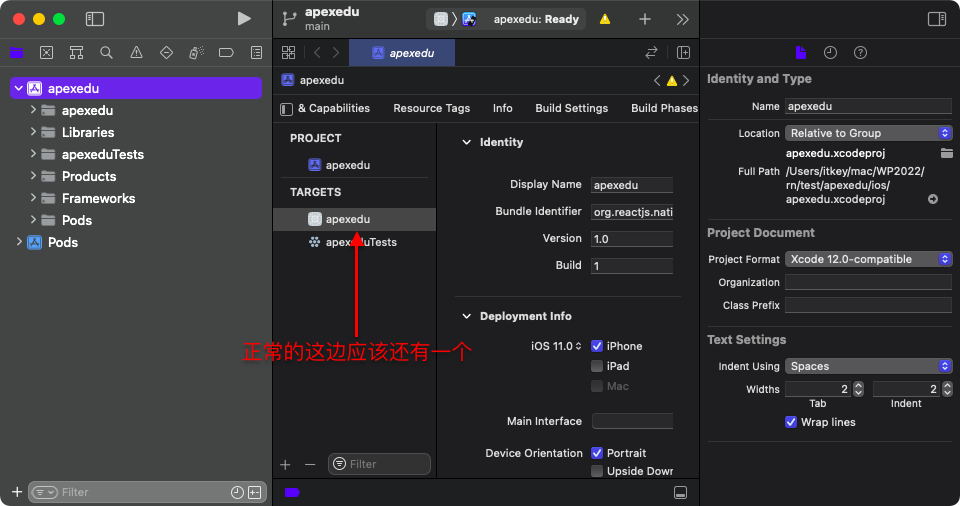This screenshot has width=960, height=506.
Task: Toggle the debug area at bottom right
Action: [x=680, y=493]
